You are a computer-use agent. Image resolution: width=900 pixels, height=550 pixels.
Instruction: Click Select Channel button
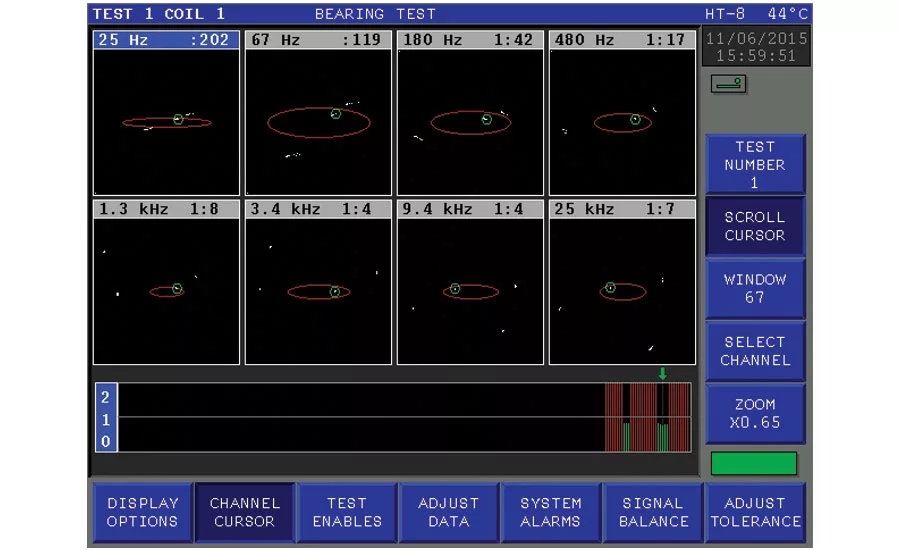tap(755, 351)
